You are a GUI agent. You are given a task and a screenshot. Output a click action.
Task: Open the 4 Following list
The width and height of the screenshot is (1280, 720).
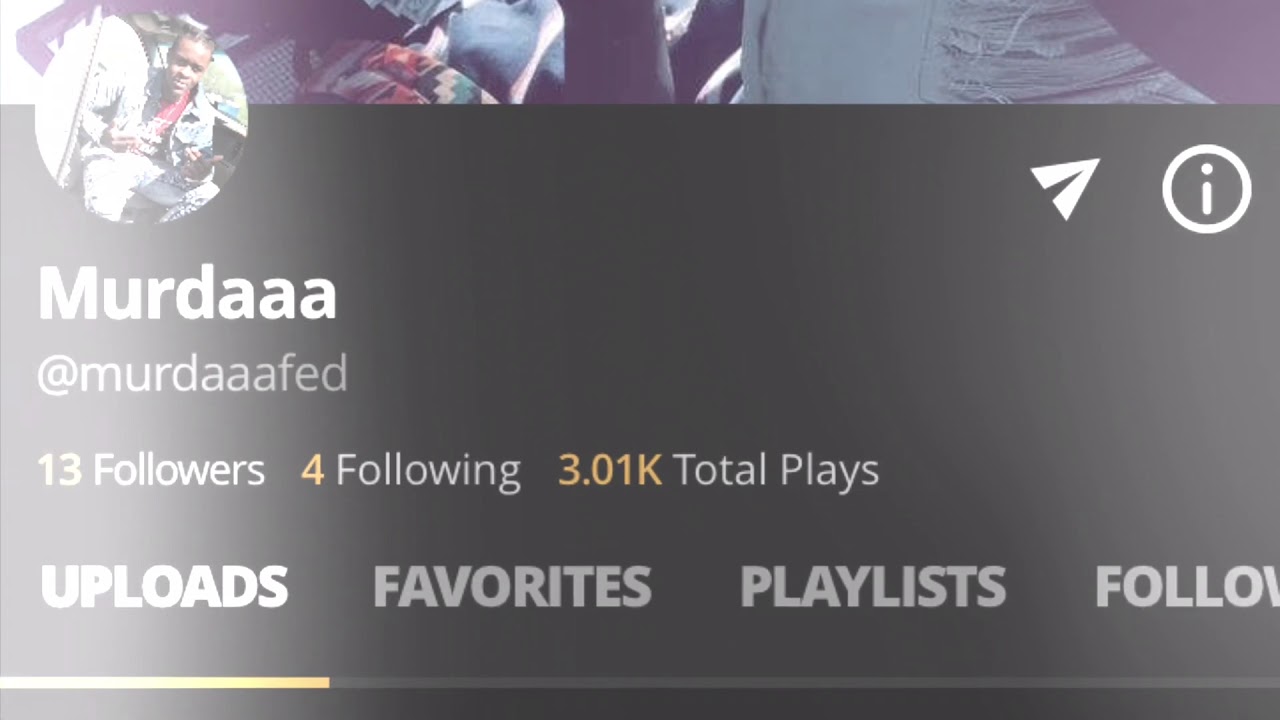[x=411, y=470]
